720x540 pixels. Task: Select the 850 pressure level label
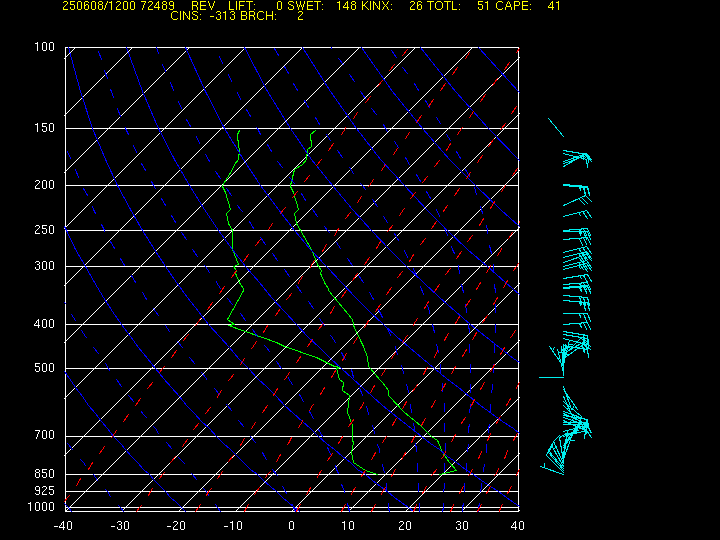[45, 473]
